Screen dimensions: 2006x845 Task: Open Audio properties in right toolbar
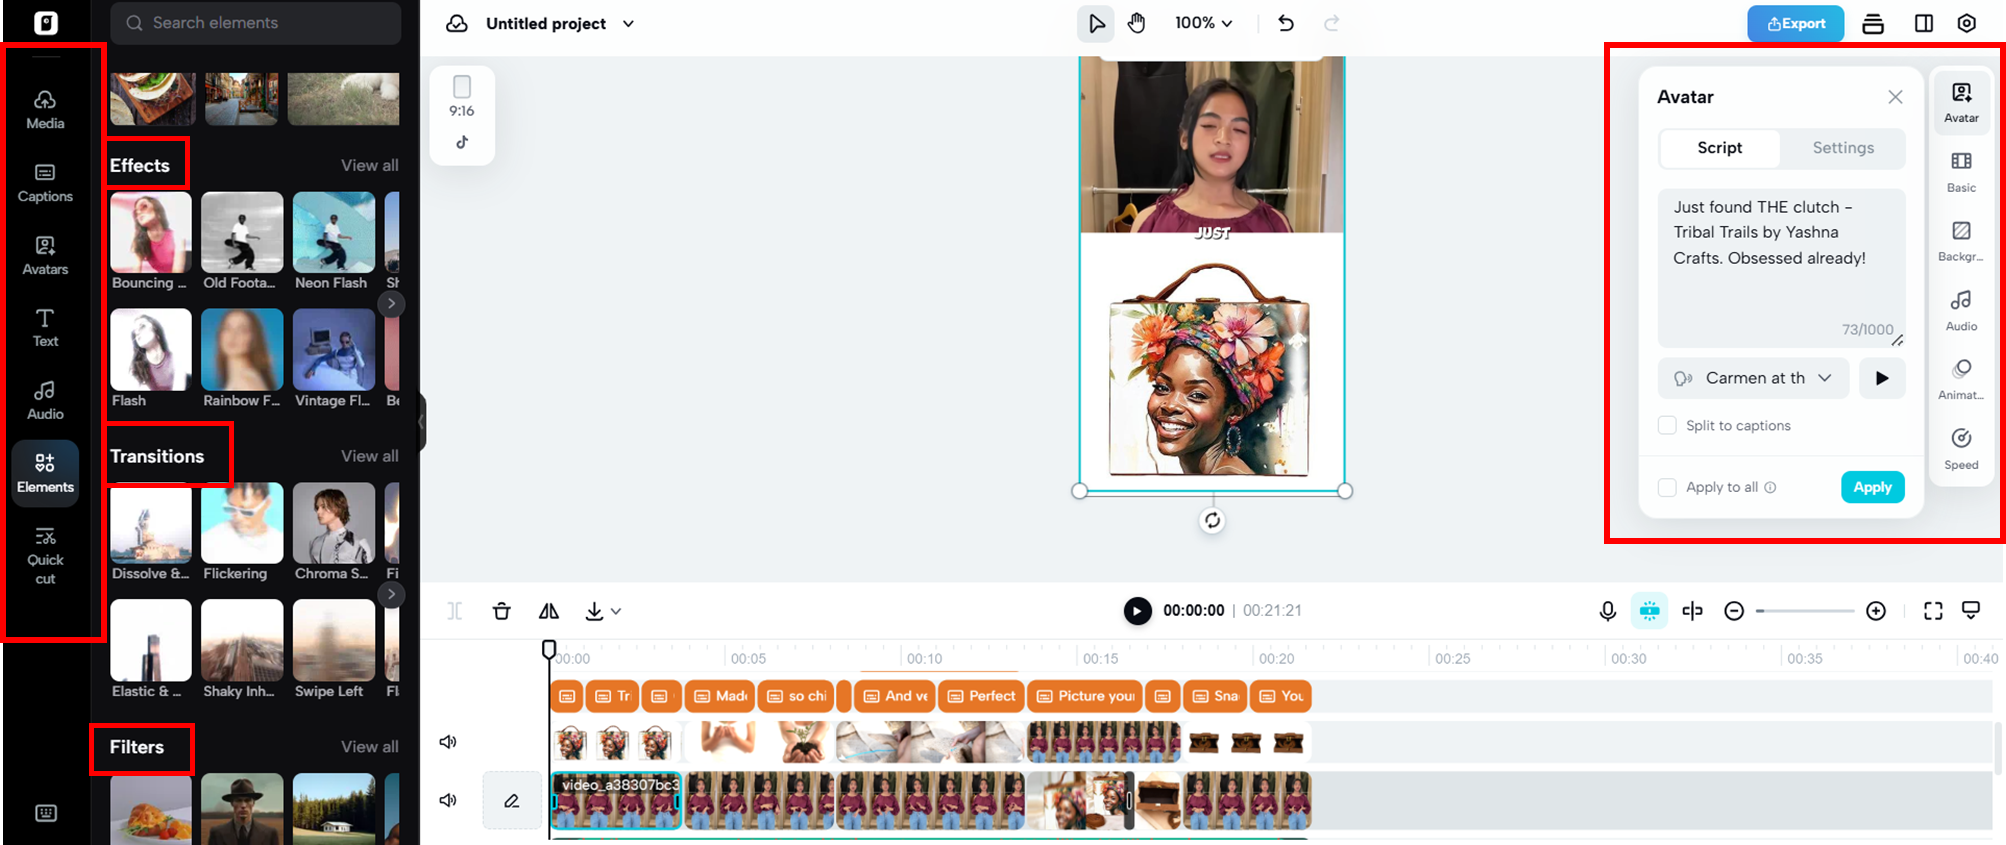pyautogui.click(x=1961, y=311)
